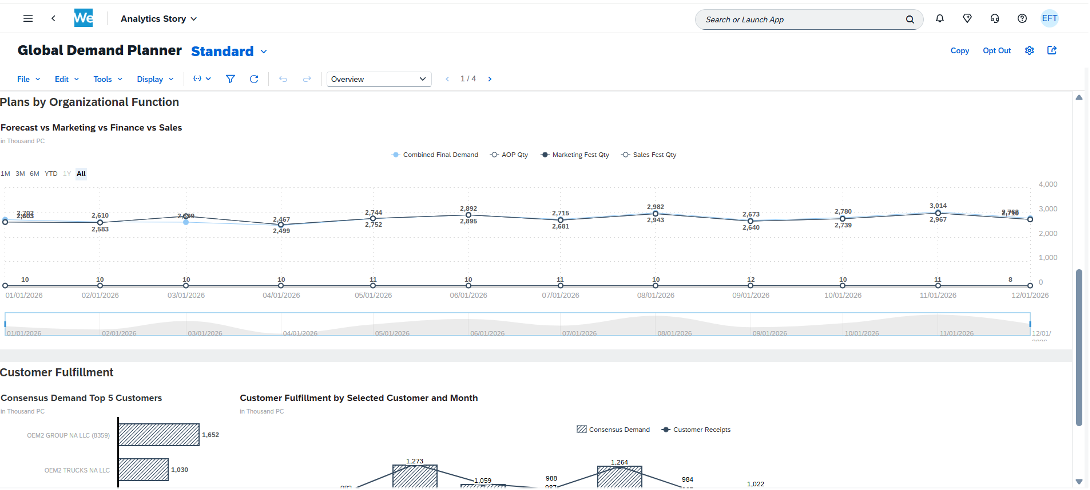Refresh the story using refresh icon
This screenshot has width=1090, height=490.
pos(254,79)
